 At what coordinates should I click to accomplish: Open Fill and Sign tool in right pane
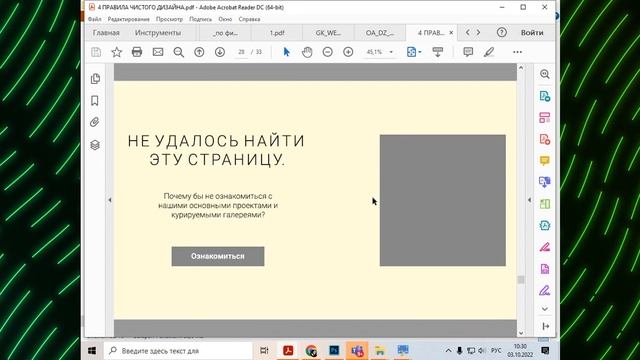pyautogui.click(x=544, y=291)
